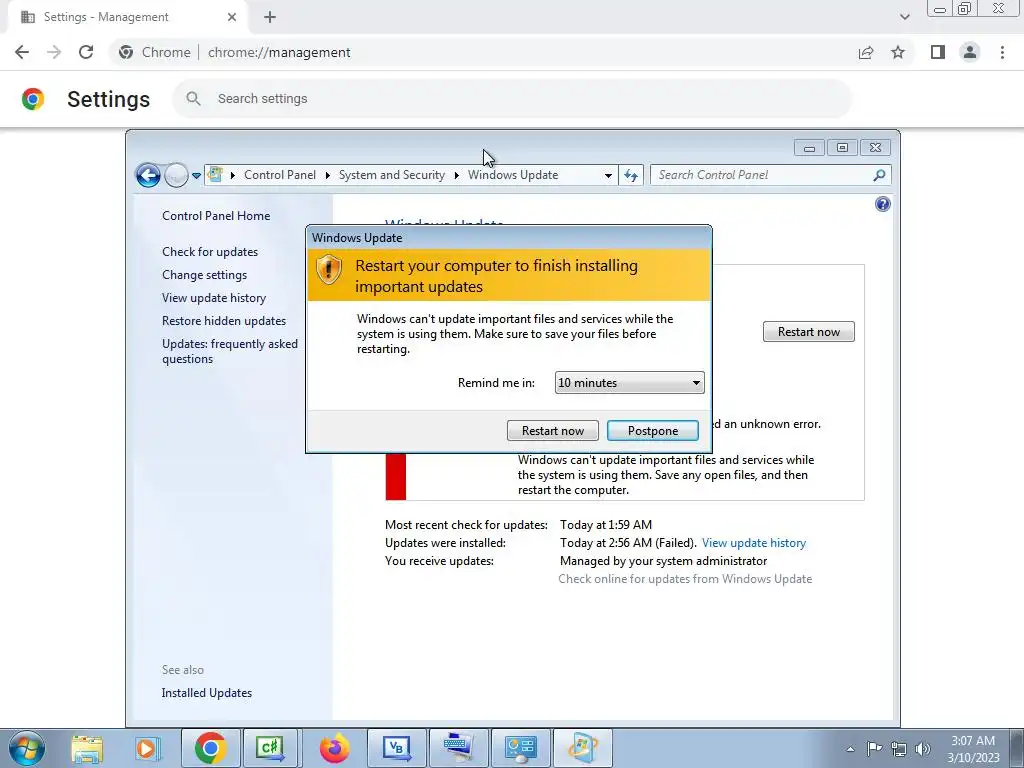This screenshot has width=1024, height=768.
Task: Switch to Chrome taskbar icon
Action: 210,748
